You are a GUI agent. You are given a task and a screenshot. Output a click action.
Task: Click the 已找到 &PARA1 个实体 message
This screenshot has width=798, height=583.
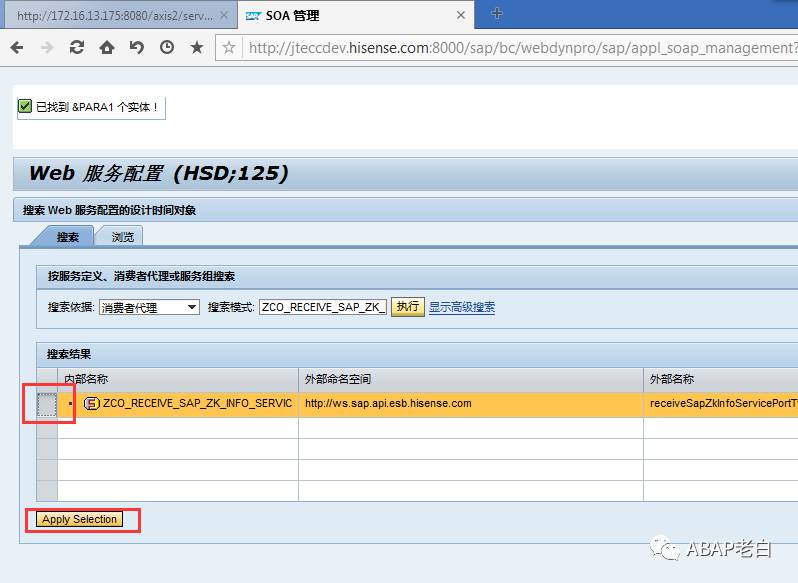(x=97, y=107)
